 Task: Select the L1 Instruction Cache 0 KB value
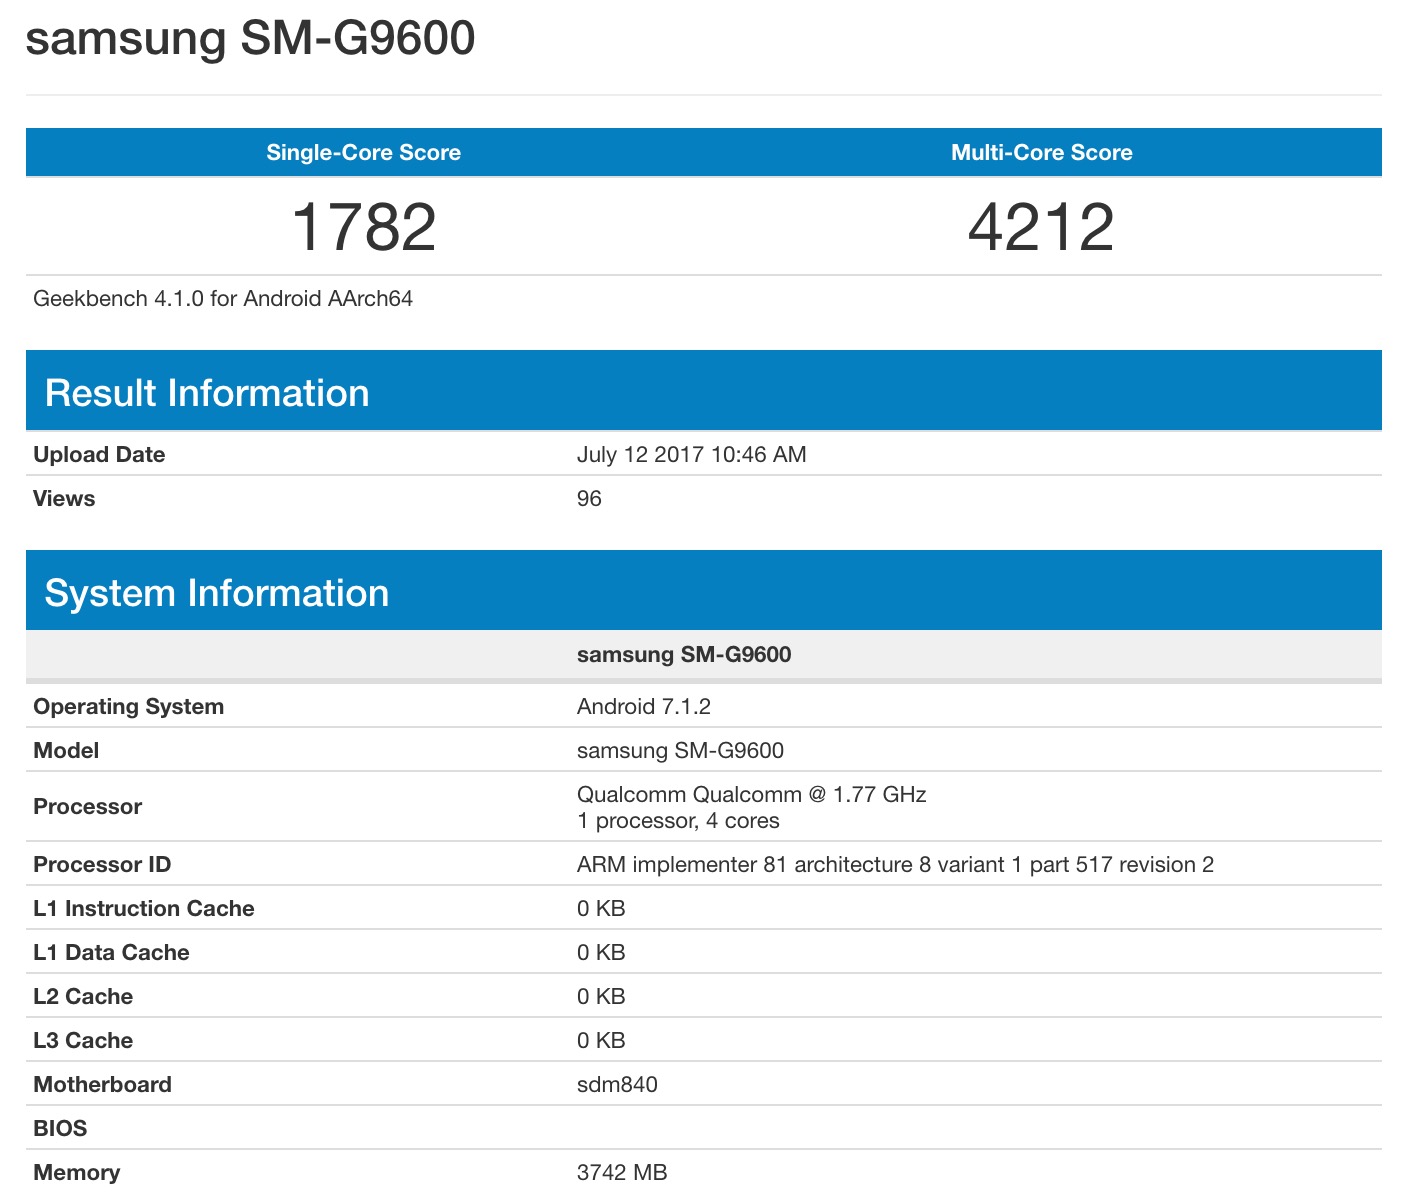pyautogui.click(x=601, y=909)
